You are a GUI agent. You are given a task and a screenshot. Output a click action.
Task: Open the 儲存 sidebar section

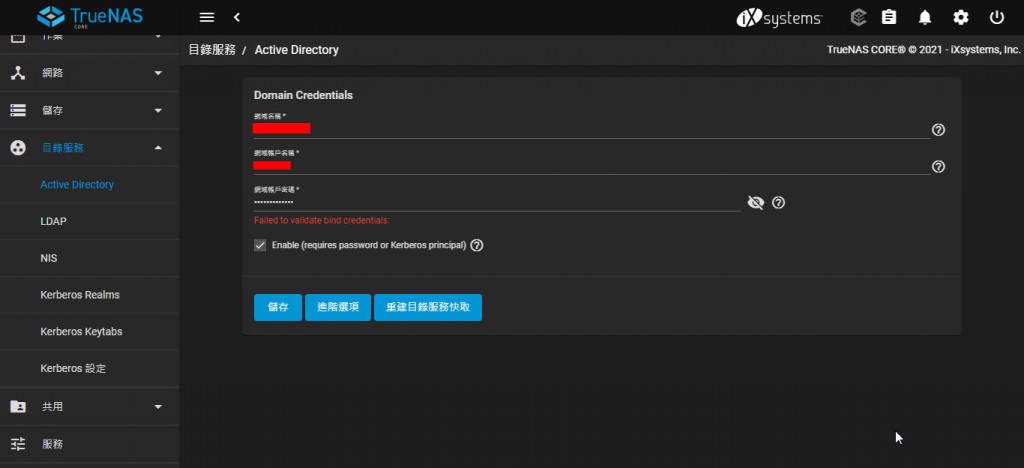(89, 110)
